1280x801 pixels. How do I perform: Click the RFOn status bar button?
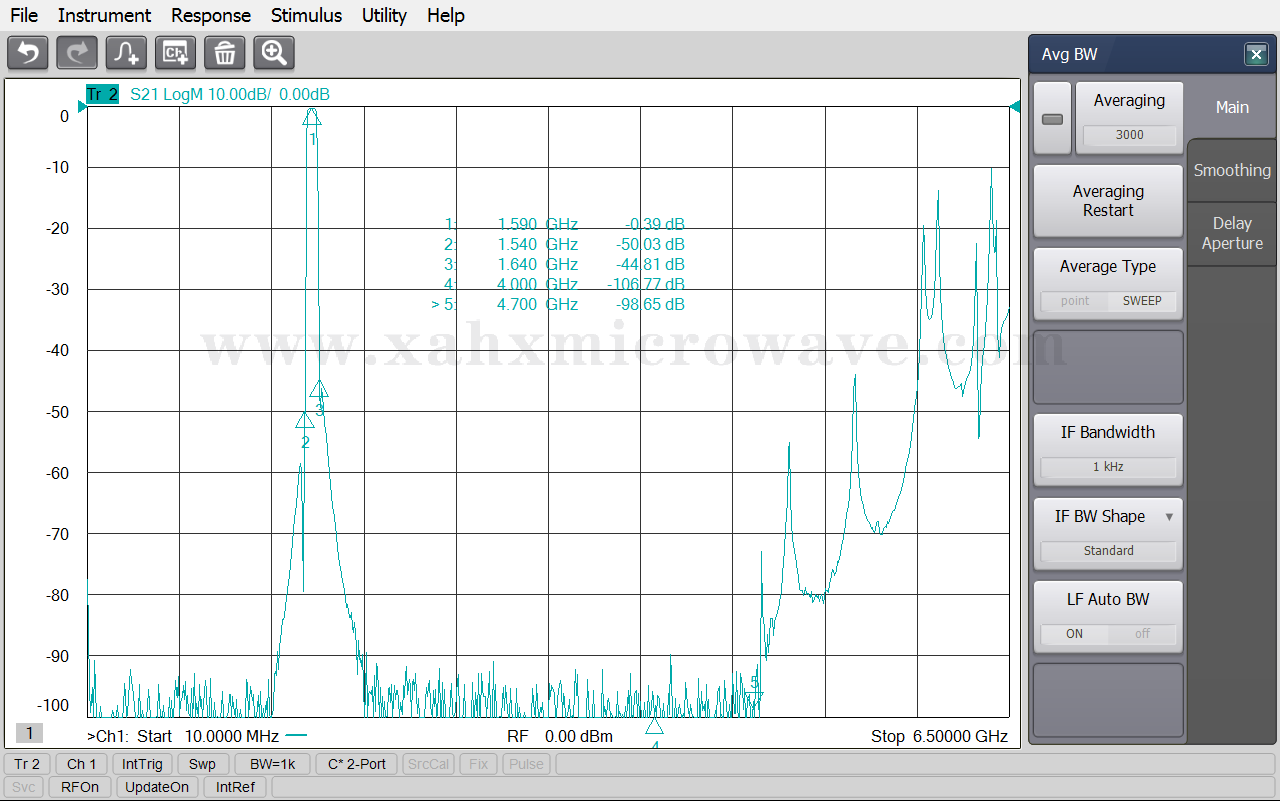pyautogui.click(x=80, y=787)
